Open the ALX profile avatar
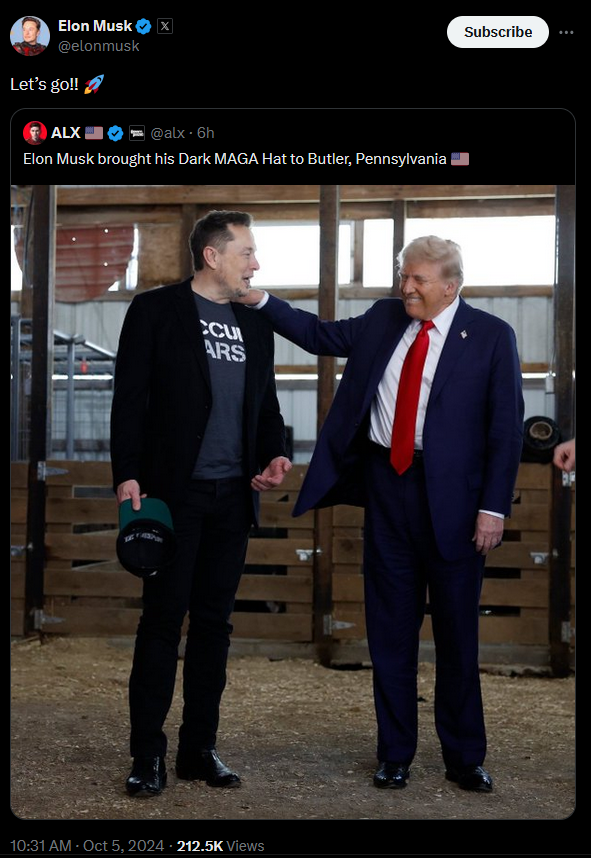The height and width of the screenshot is (858, 591). [x=35, y=133]
